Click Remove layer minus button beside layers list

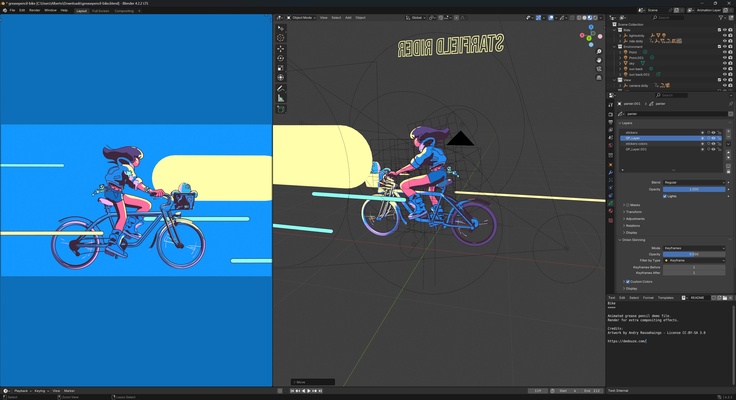click(x=728, y=138)
